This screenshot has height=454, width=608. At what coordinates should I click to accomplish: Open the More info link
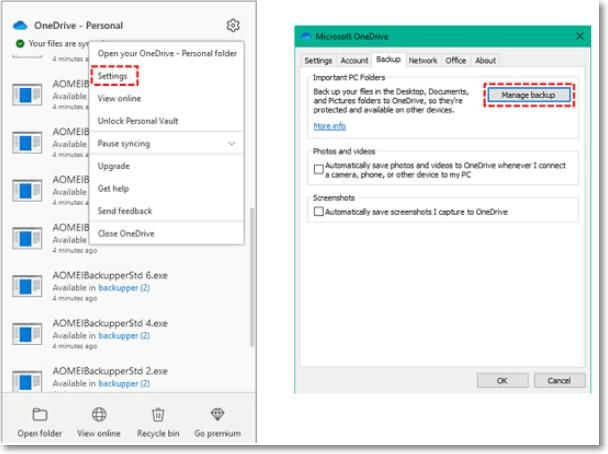click(330, 126)
